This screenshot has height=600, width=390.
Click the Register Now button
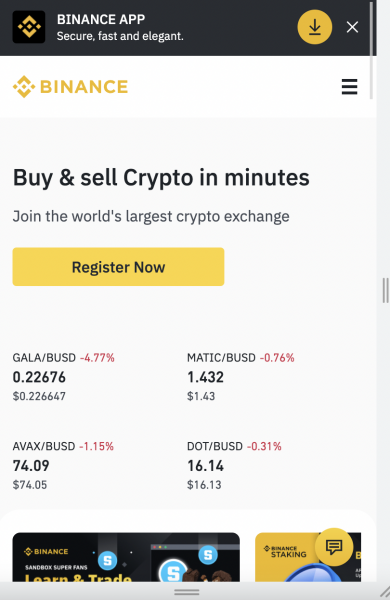click(118, 267)
